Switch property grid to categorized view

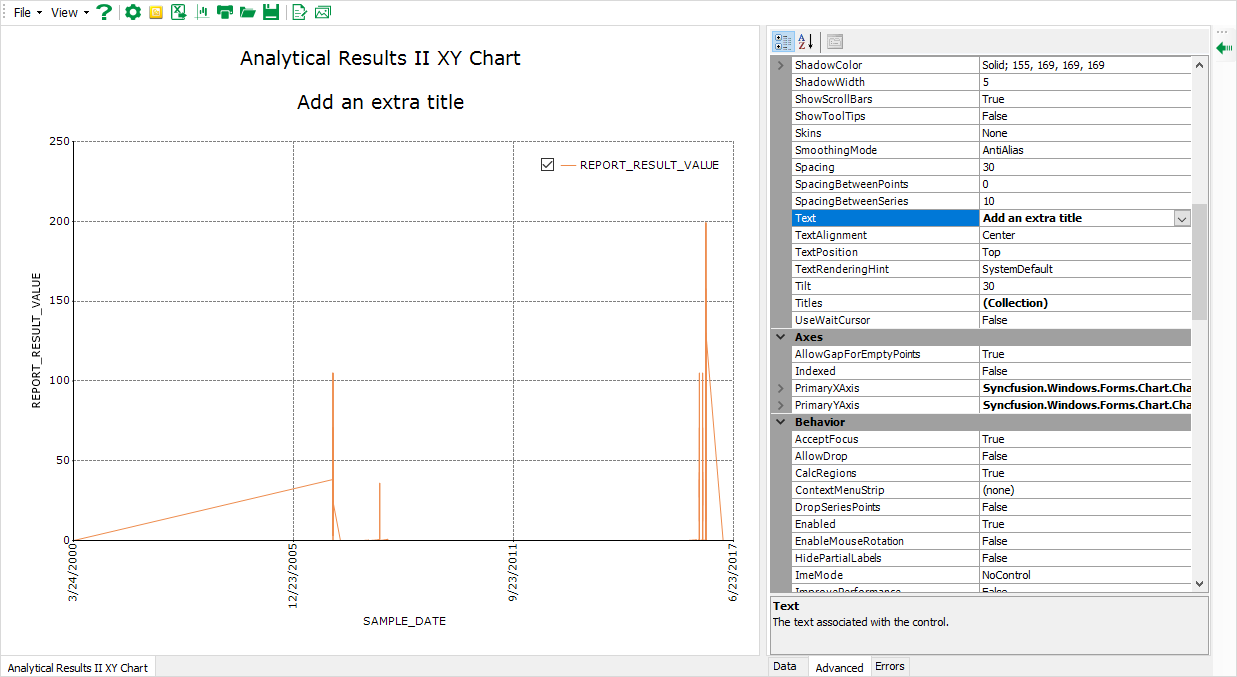point(784,42)
